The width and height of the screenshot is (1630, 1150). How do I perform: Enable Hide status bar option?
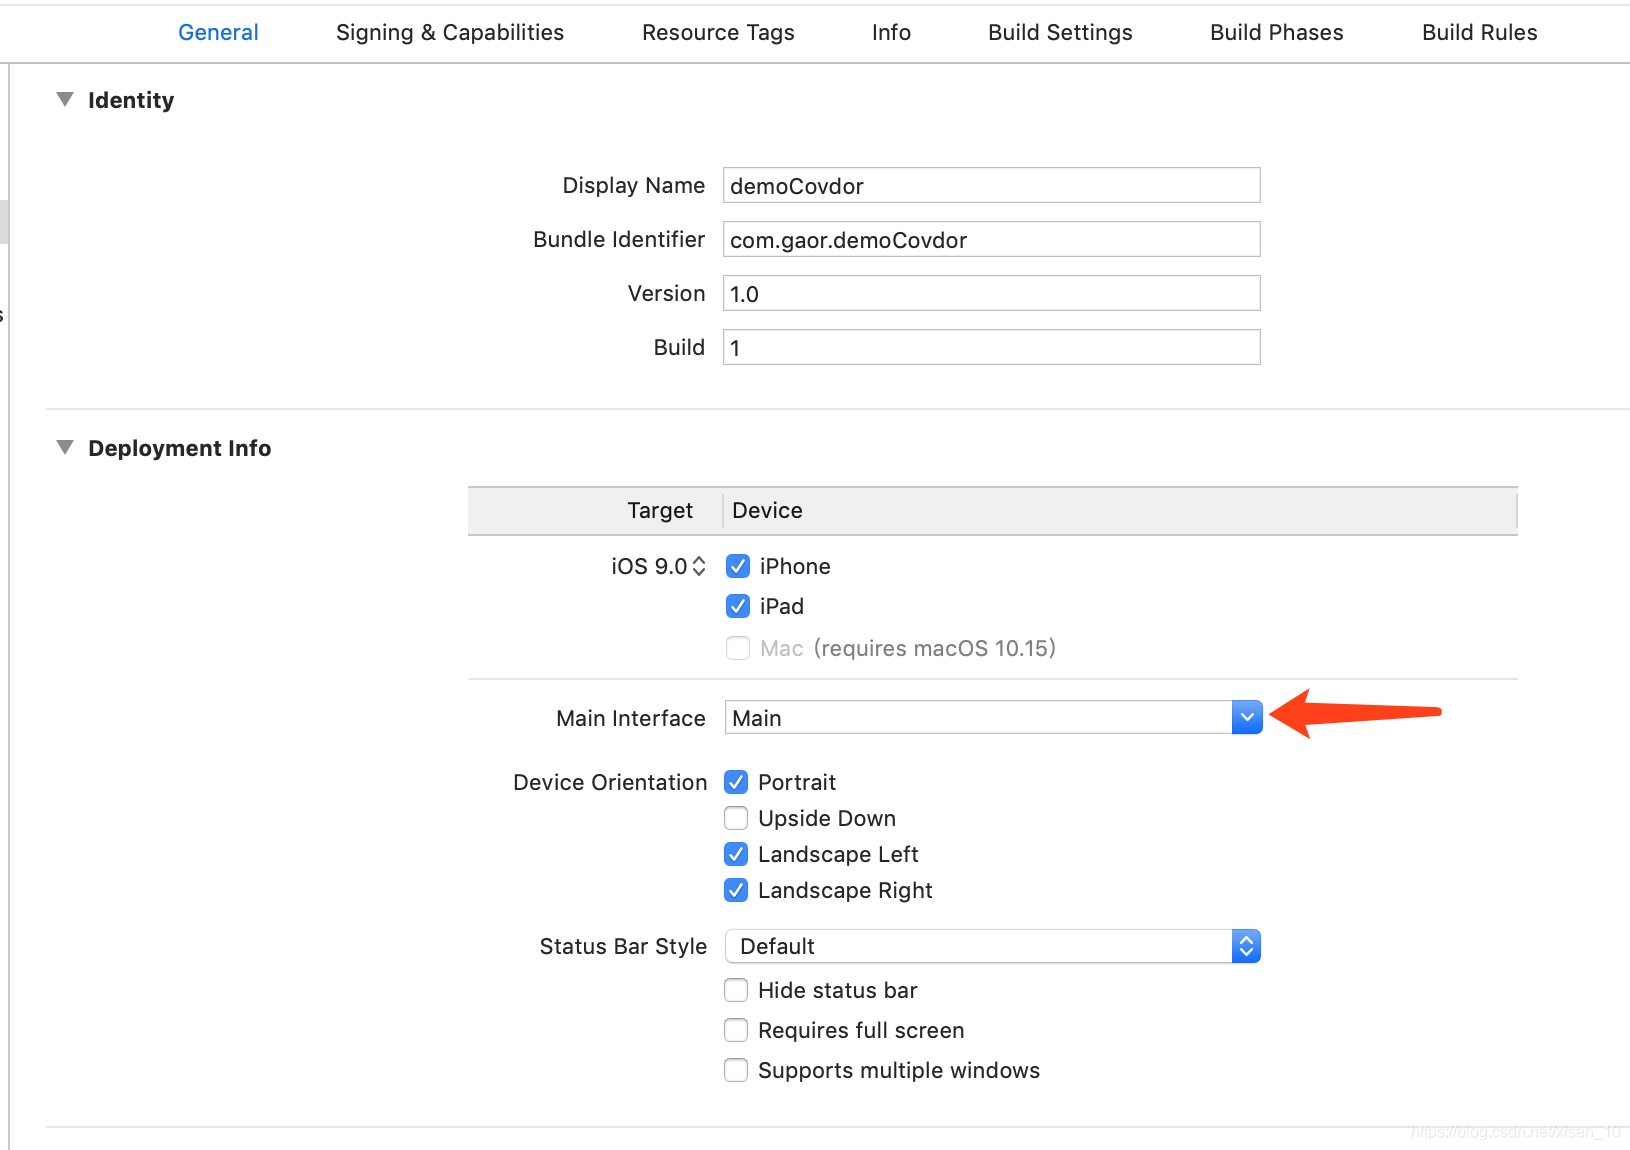point(736,990)
